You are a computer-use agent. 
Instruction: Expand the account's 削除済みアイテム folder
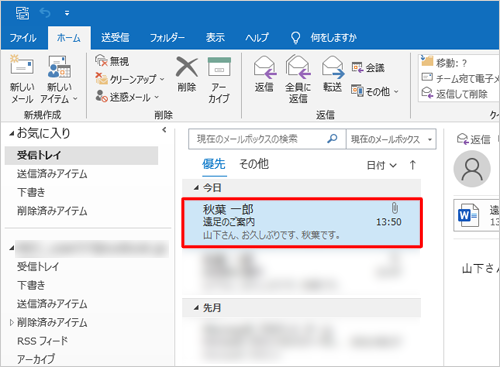coord(12,322)
